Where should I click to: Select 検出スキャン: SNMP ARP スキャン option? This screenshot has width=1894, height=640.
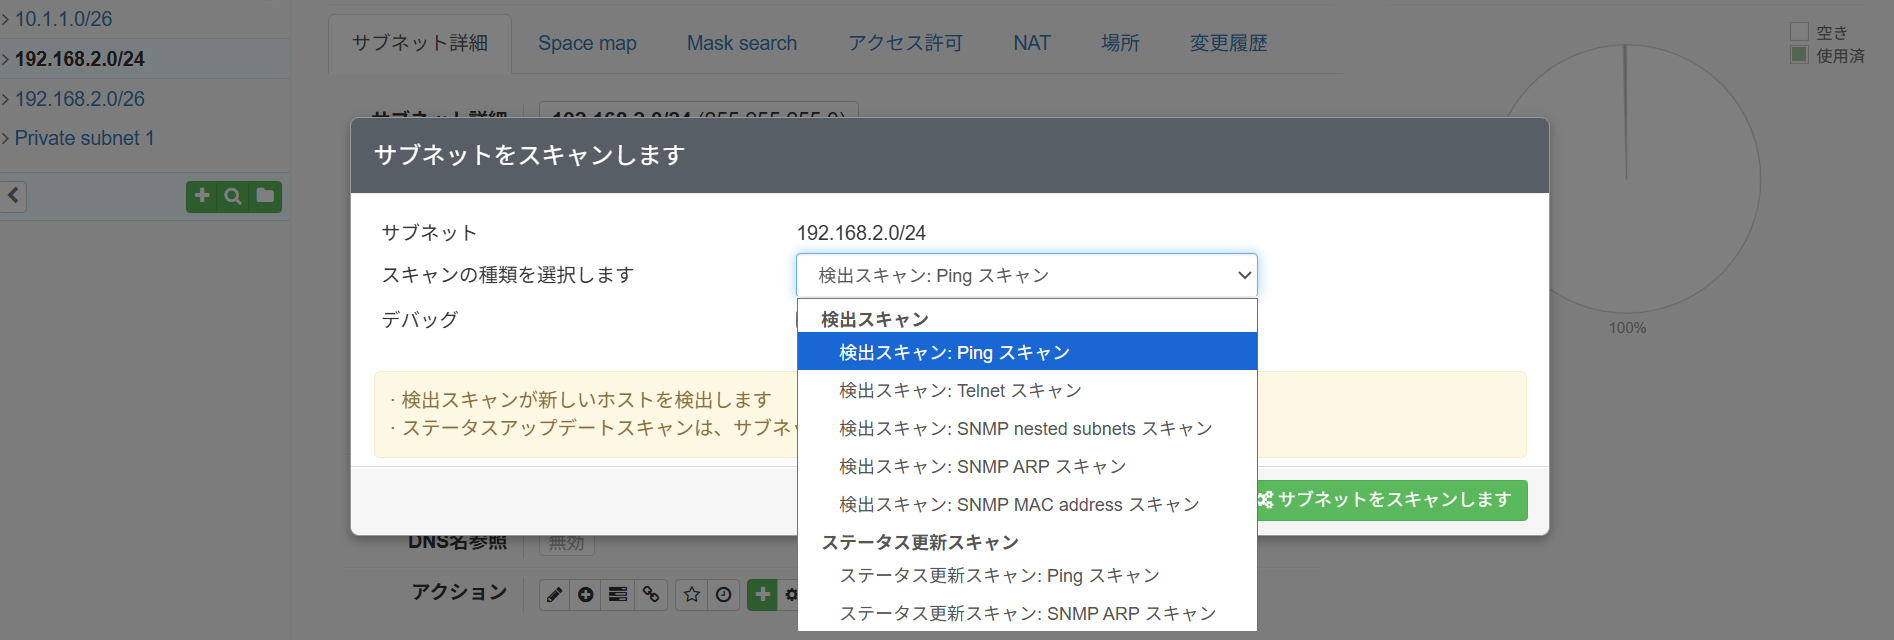(1027, 466)
